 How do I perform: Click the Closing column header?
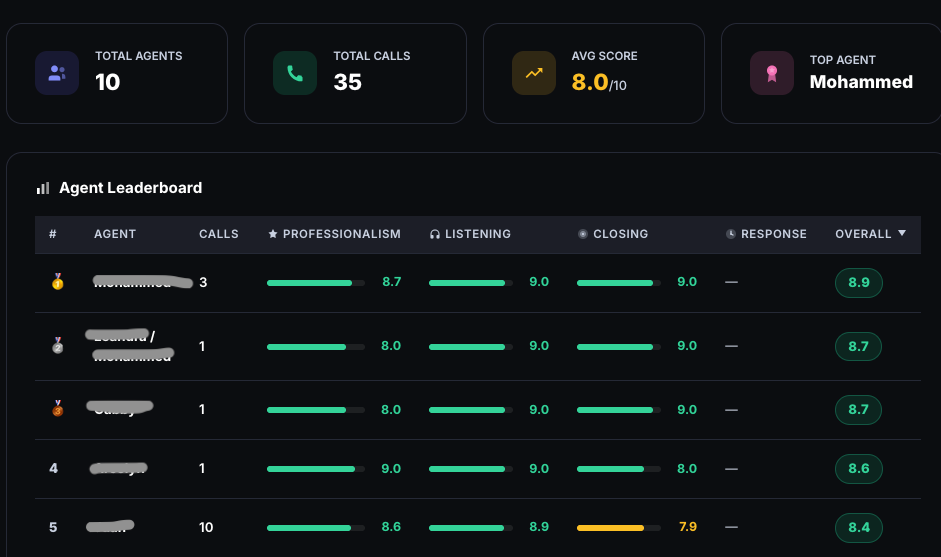620,234
